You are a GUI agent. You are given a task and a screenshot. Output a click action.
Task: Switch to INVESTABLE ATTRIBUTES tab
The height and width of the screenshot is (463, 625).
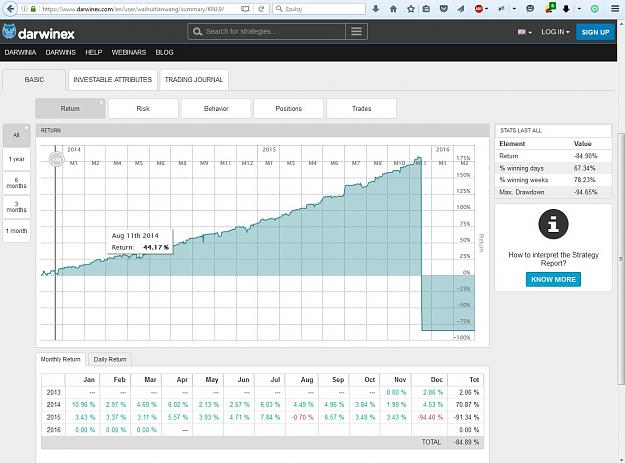[x=112, y=80]
